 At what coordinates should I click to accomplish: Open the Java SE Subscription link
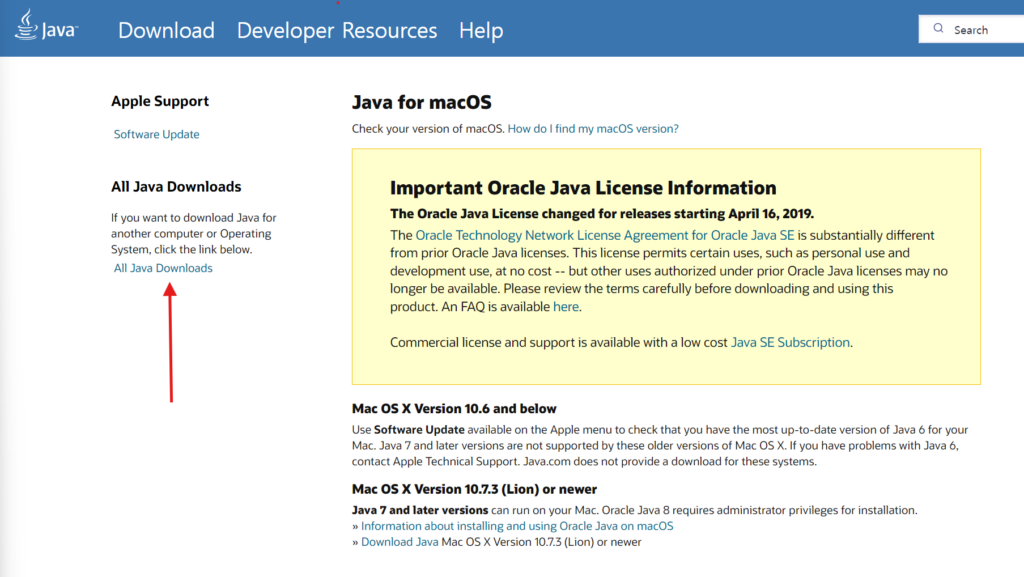pyautogui.click(x=790, y=342)
